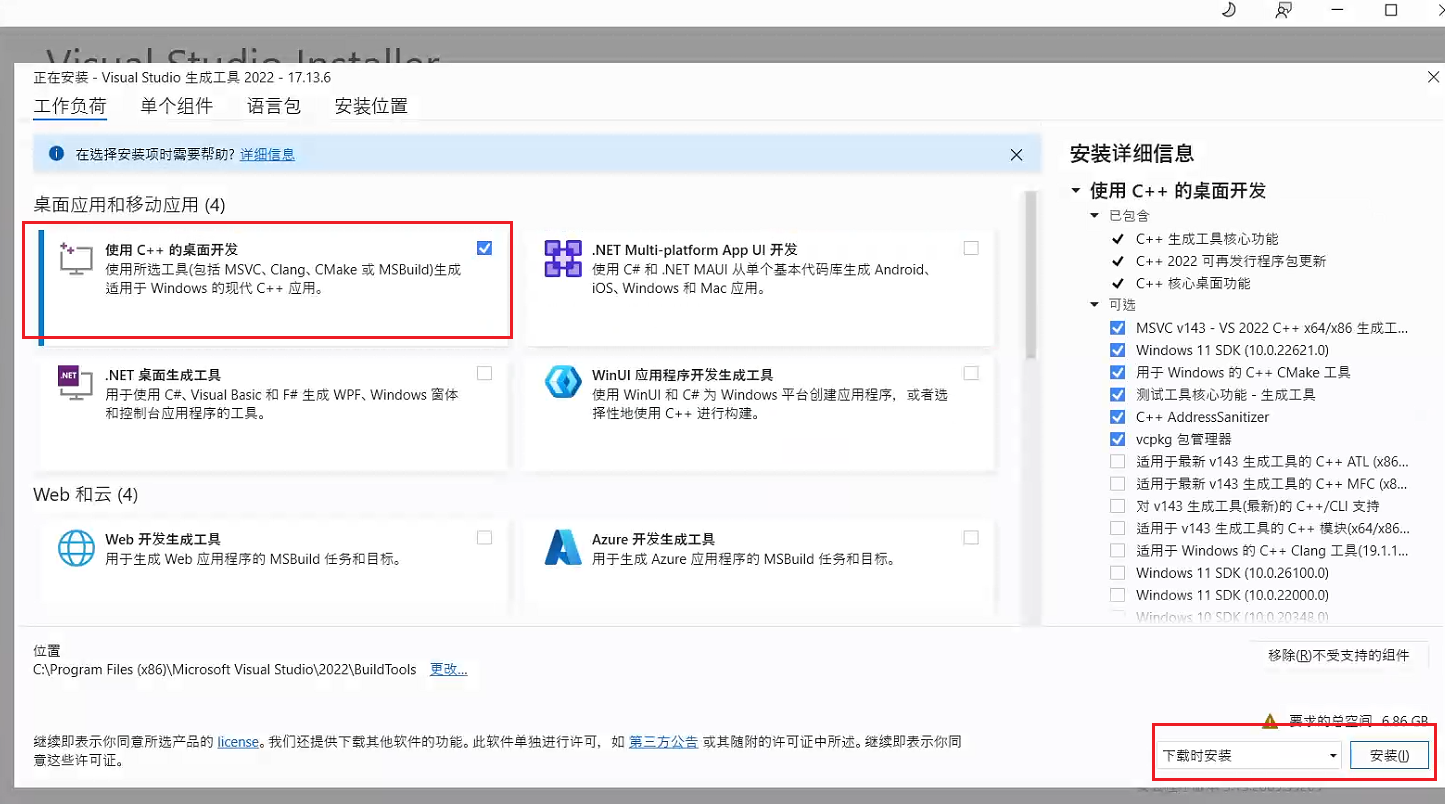This screenshot has width=1445, height=804.
Task: Uncheck 使用 C++ 的桌面开发 workload
Action: pos(484,247)
